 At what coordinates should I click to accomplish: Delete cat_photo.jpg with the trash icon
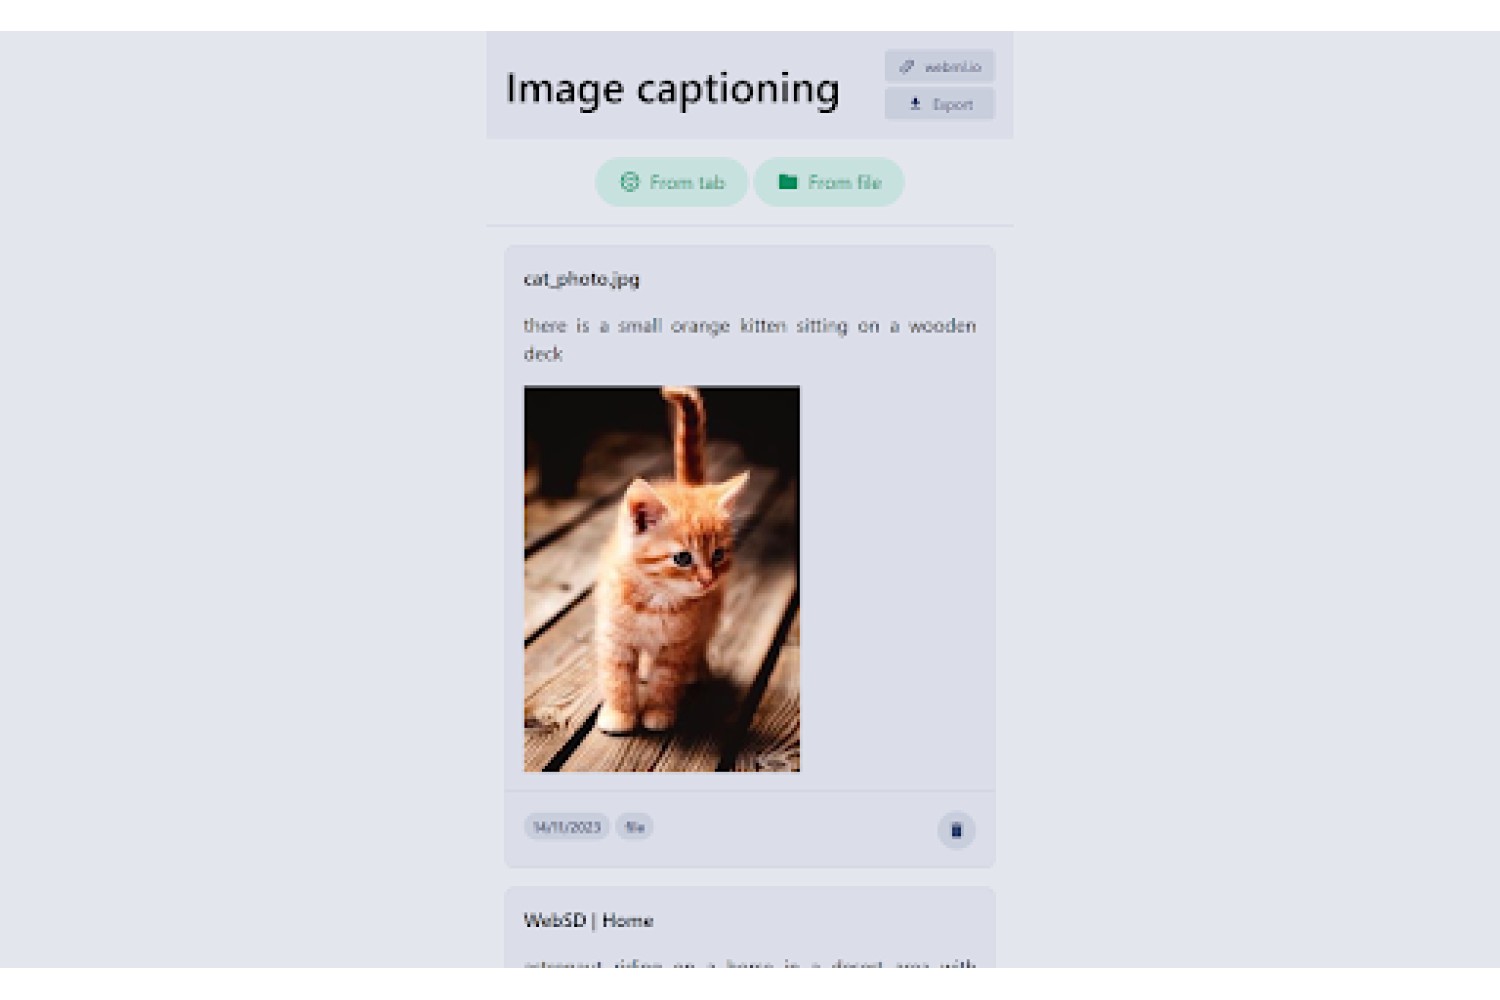(x=956, y=830)
